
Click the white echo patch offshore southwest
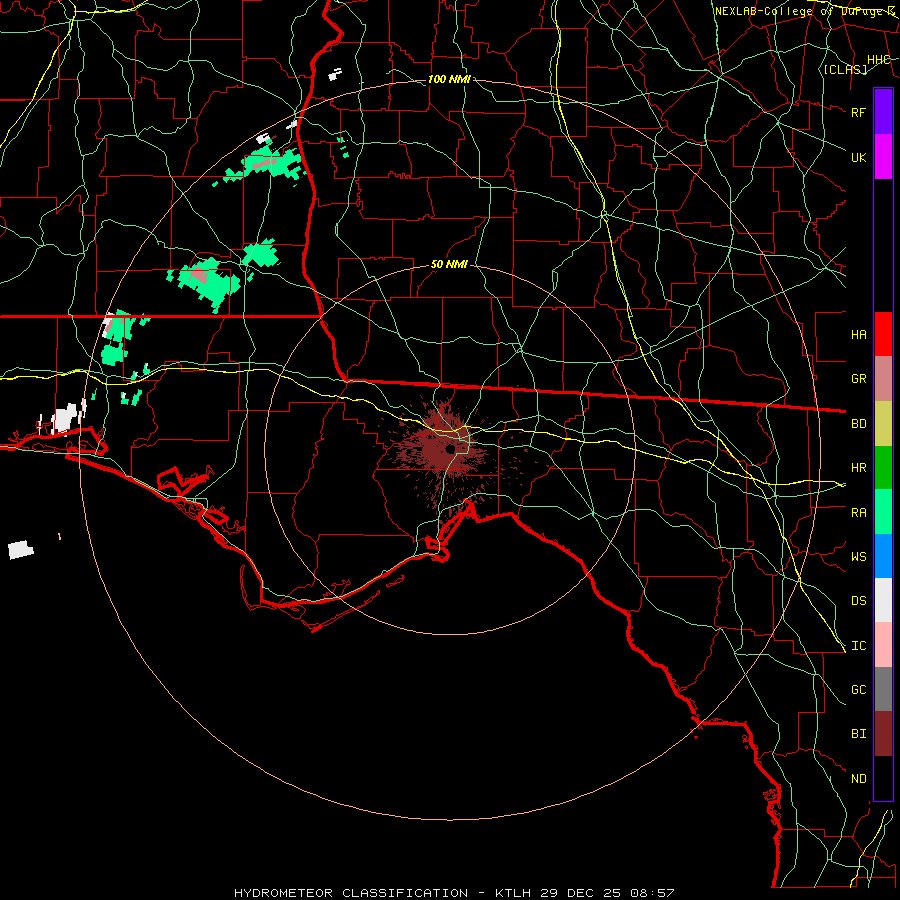point(21,549)
